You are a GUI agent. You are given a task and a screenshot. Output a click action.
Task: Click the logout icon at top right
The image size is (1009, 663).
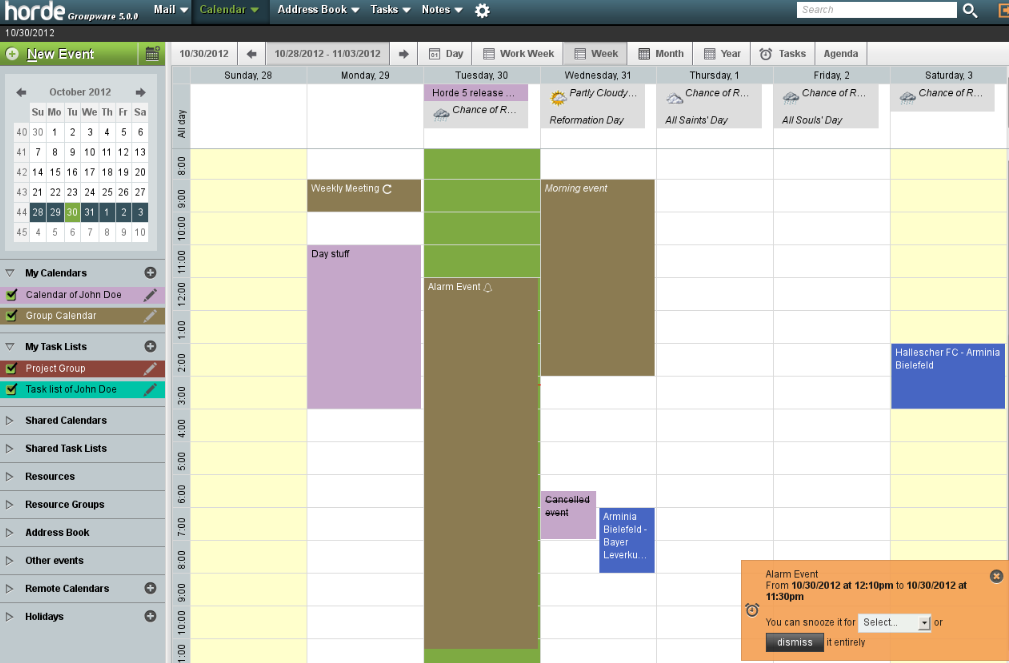[x=1002, y=10]
